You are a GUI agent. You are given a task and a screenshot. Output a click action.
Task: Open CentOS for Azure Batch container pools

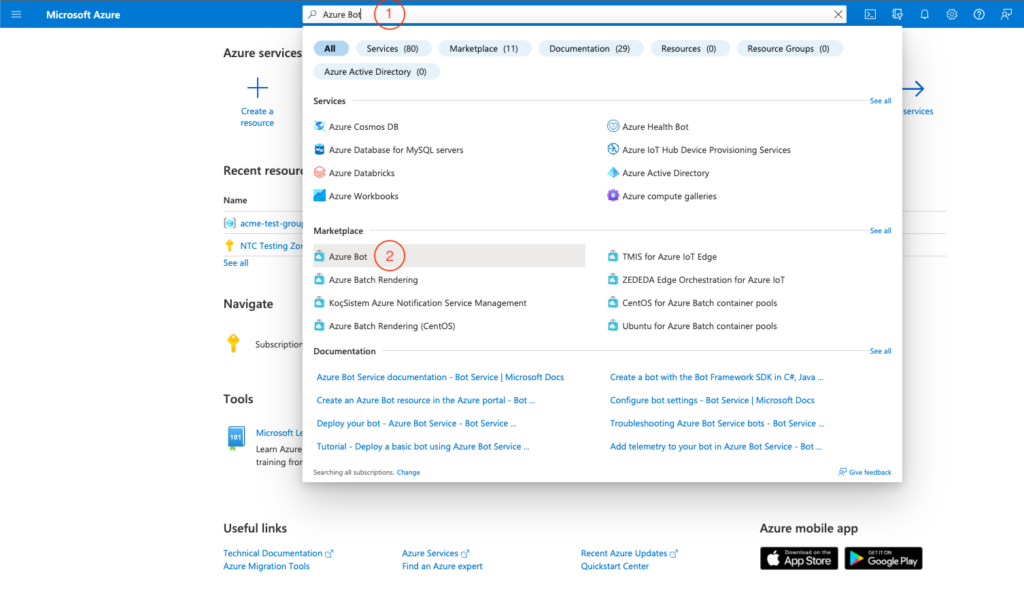(x=699, y=302)
